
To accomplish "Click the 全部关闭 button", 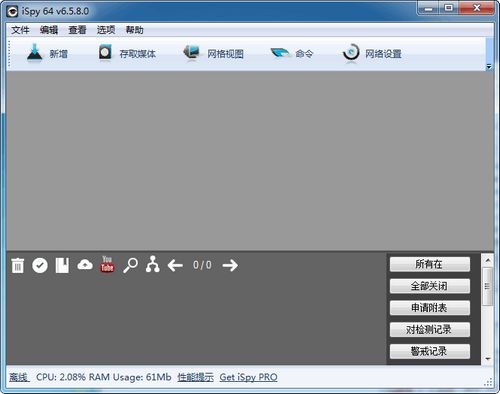I will [430, 286].
